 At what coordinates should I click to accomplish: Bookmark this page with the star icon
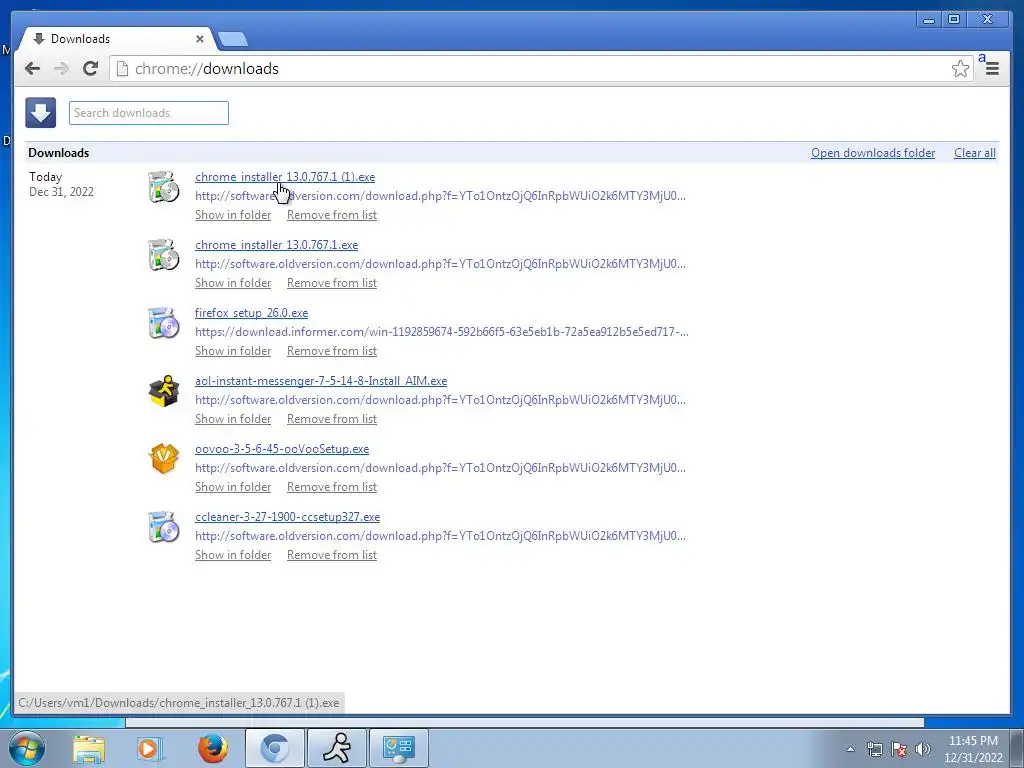point(960,69)
